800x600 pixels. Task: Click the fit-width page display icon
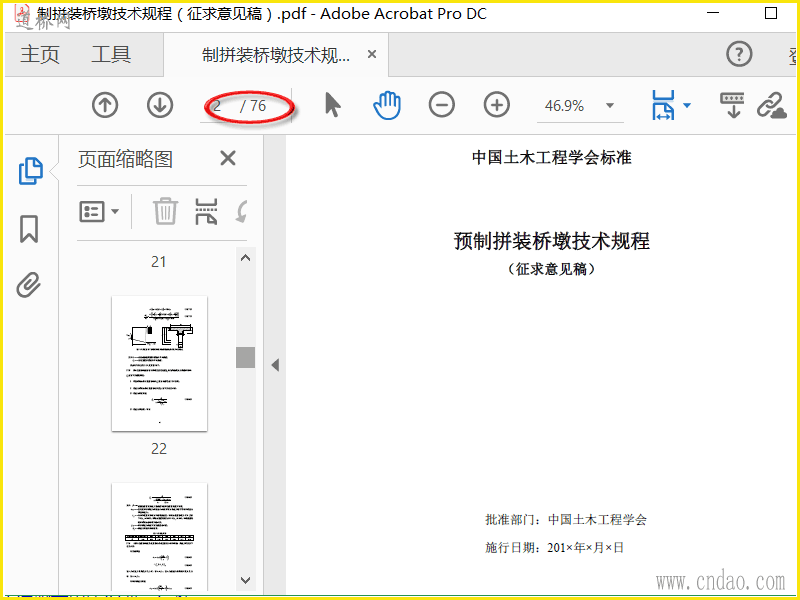coord(663,105)
